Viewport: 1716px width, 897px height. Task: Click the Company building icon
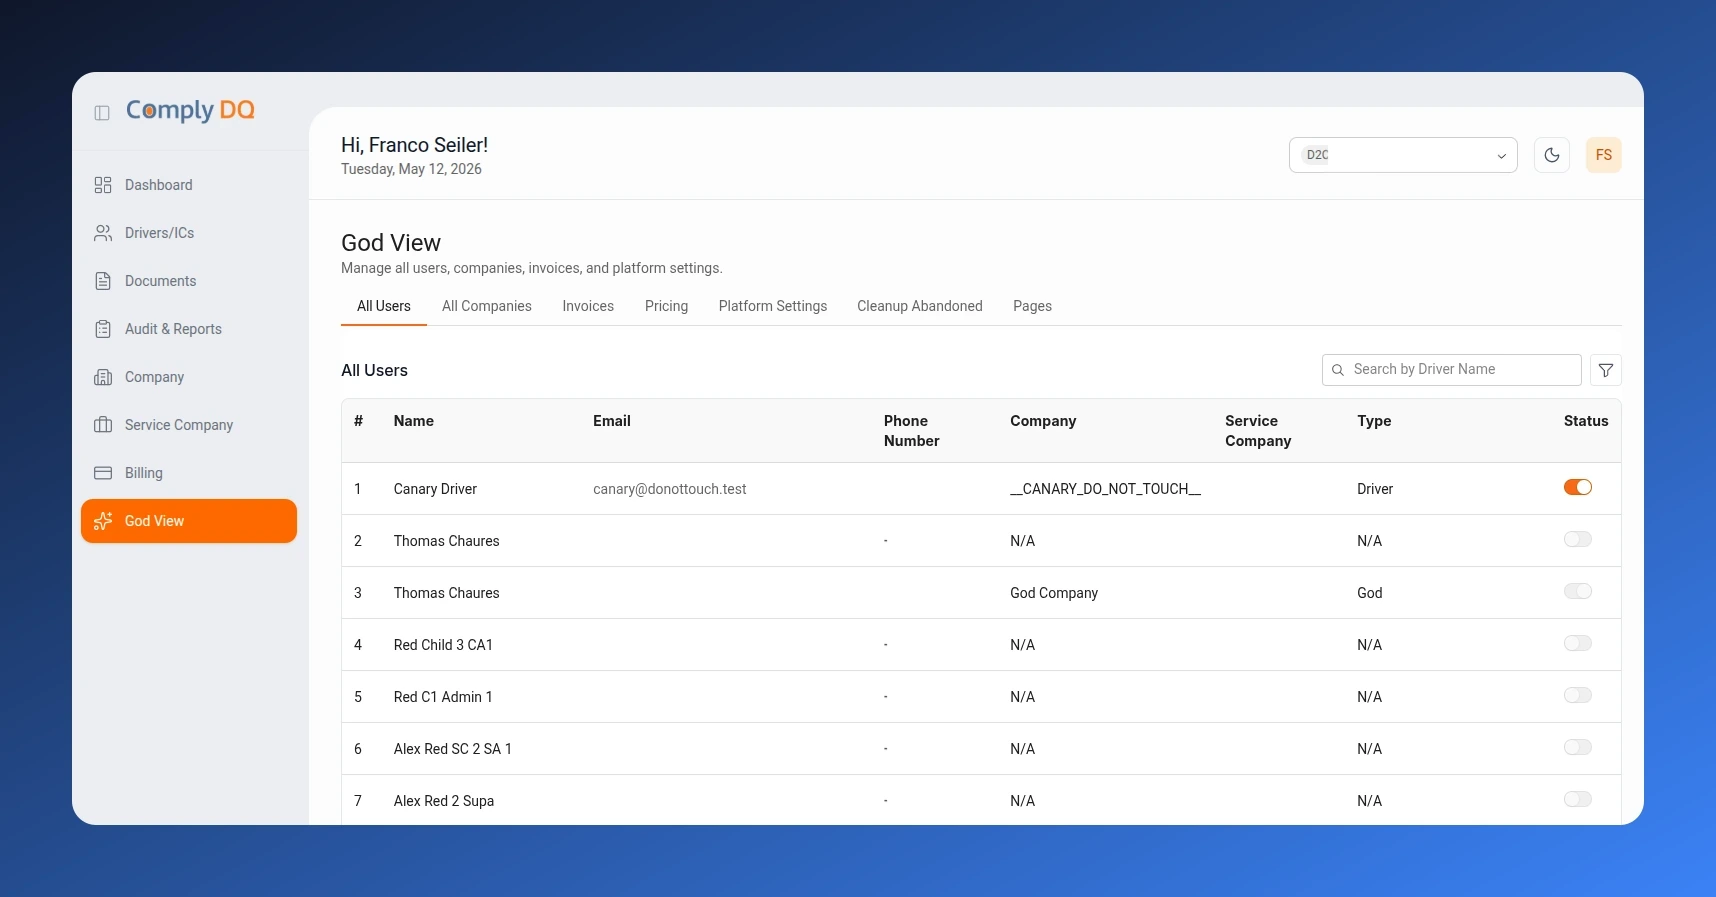click(103, 377)
